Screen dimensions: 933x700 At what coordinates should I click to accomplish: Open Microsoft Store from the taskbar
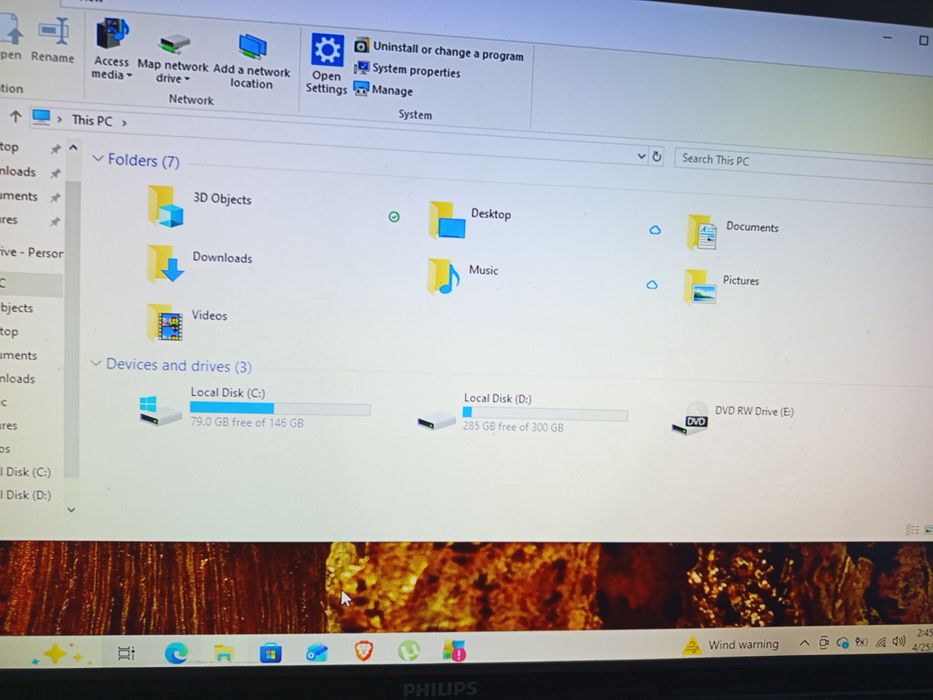[270, 653]
